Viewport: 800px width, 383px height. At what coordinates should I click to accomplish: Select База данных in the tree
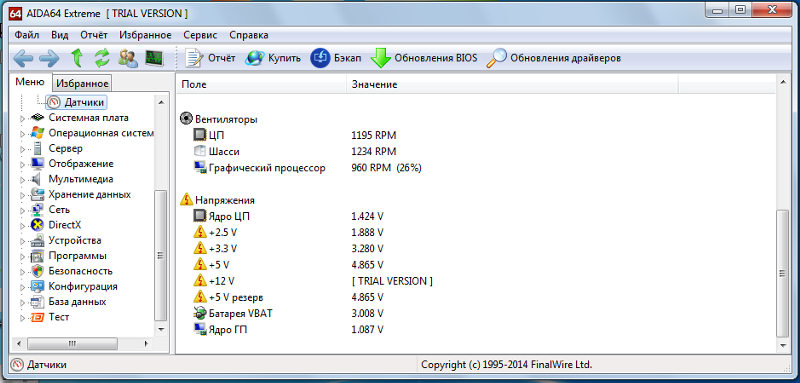pyautogui.click(x=78, y=301)
